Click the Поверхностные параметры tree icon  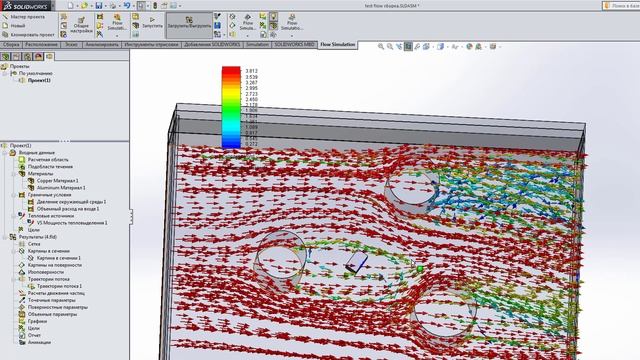click(x=22, y=307)
